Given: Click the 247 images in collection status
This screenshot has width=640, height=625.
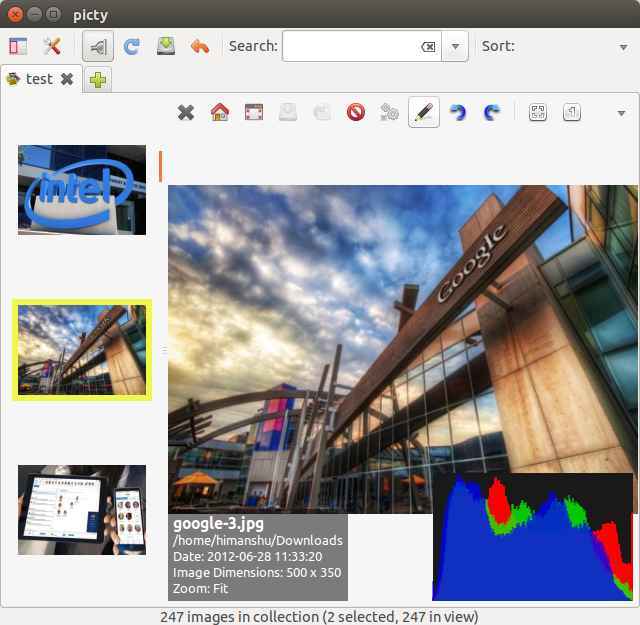Looking at the screenshot, I should (x=319, y=617).
